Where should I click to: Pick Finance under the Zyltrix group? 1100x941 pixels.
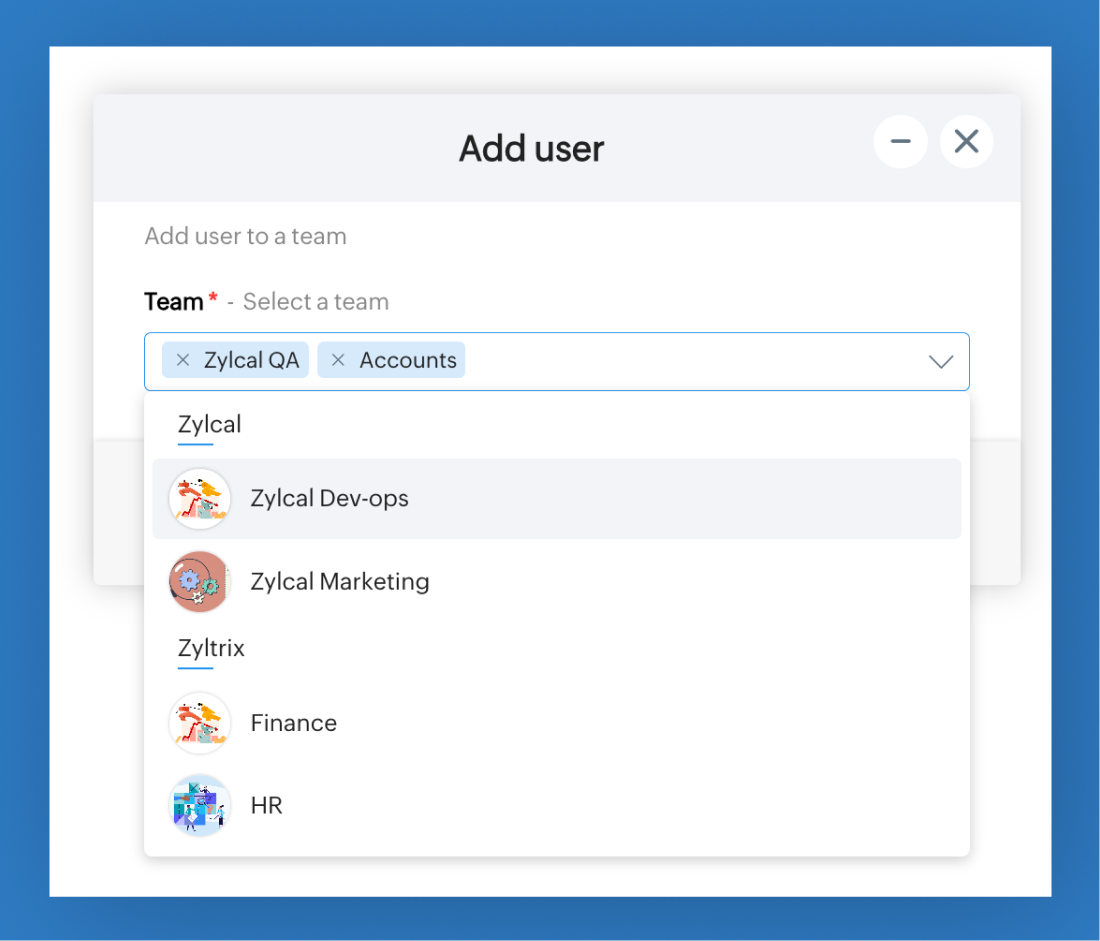[x=293, y=723]
